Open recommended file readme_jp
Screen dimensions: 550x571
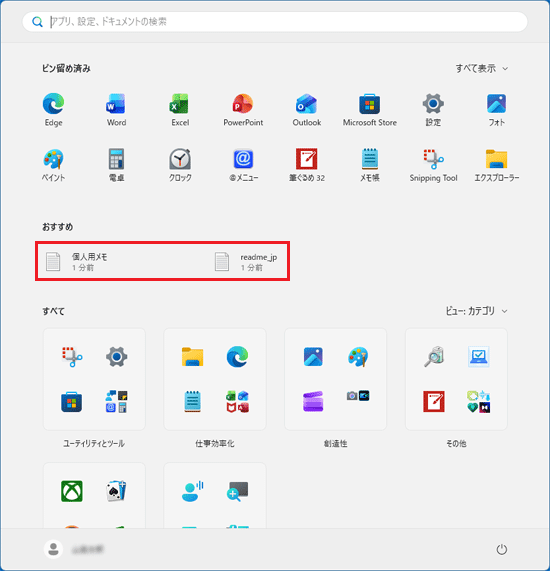coord(246,262)
